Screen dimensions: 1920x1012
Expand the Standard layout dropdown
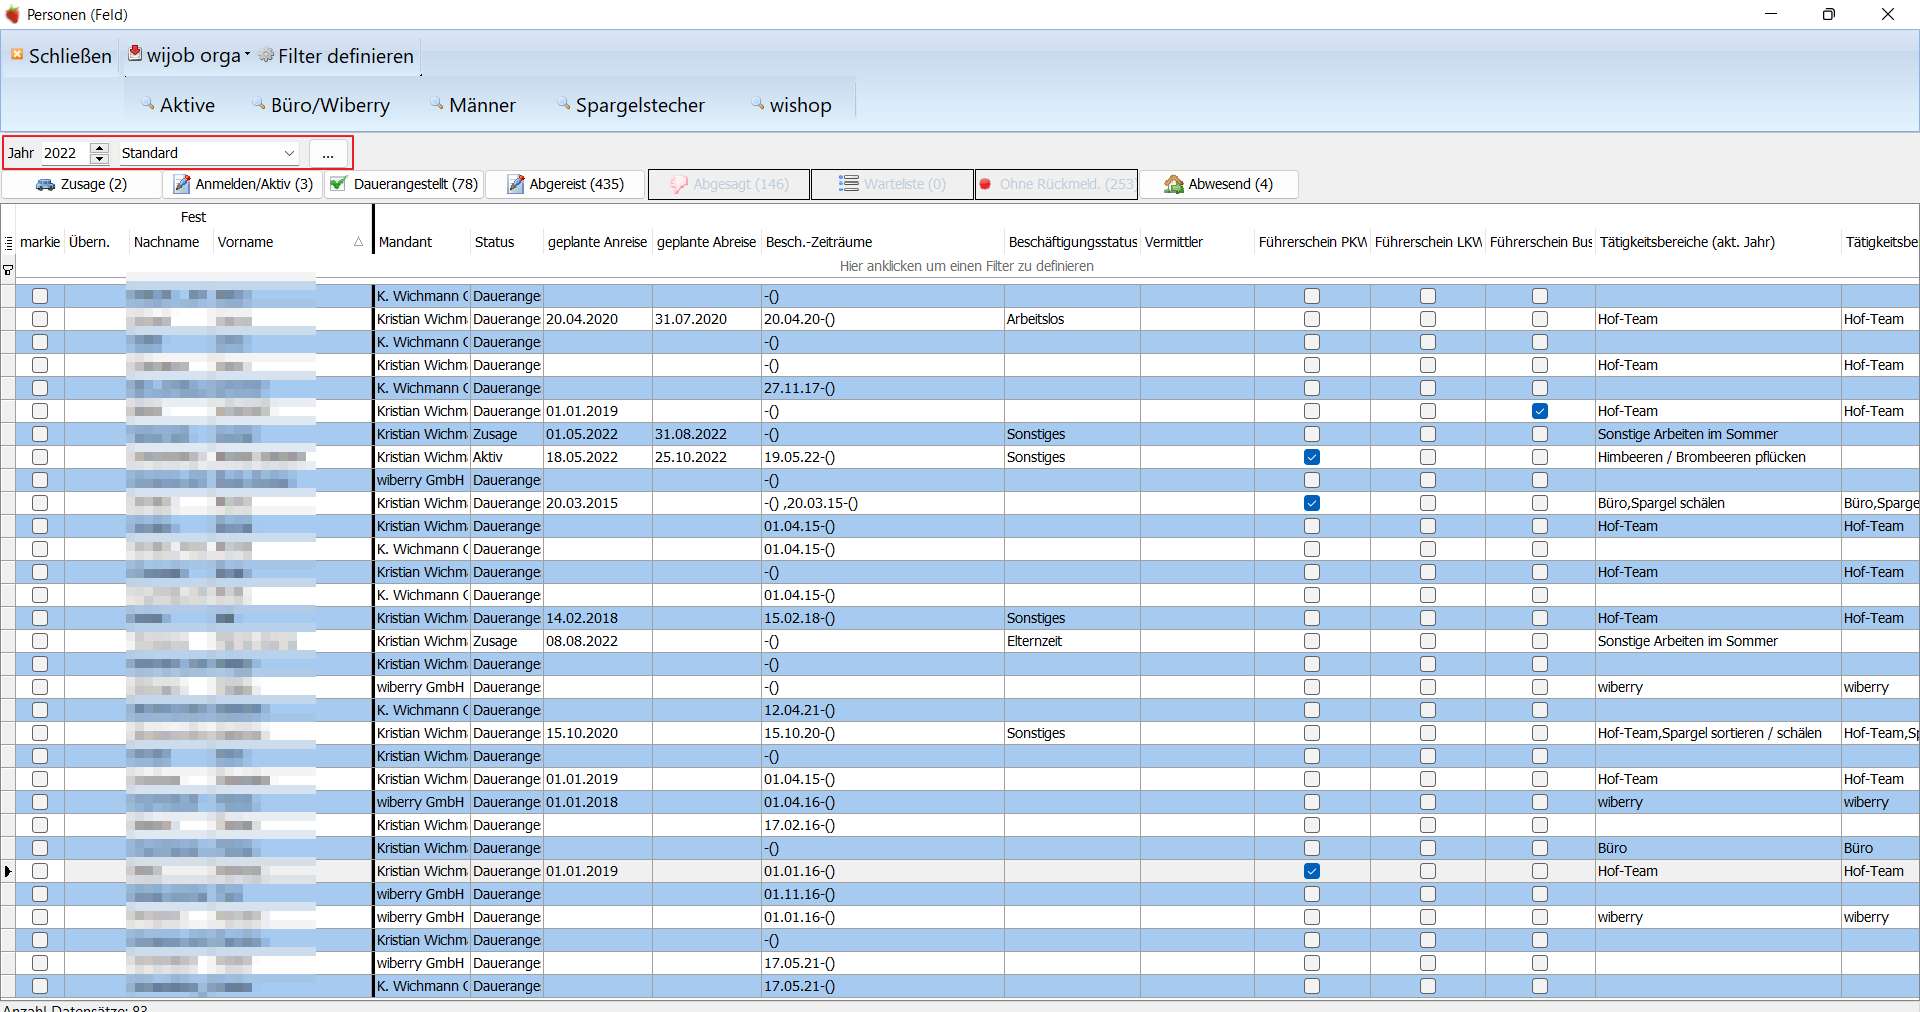289,153
